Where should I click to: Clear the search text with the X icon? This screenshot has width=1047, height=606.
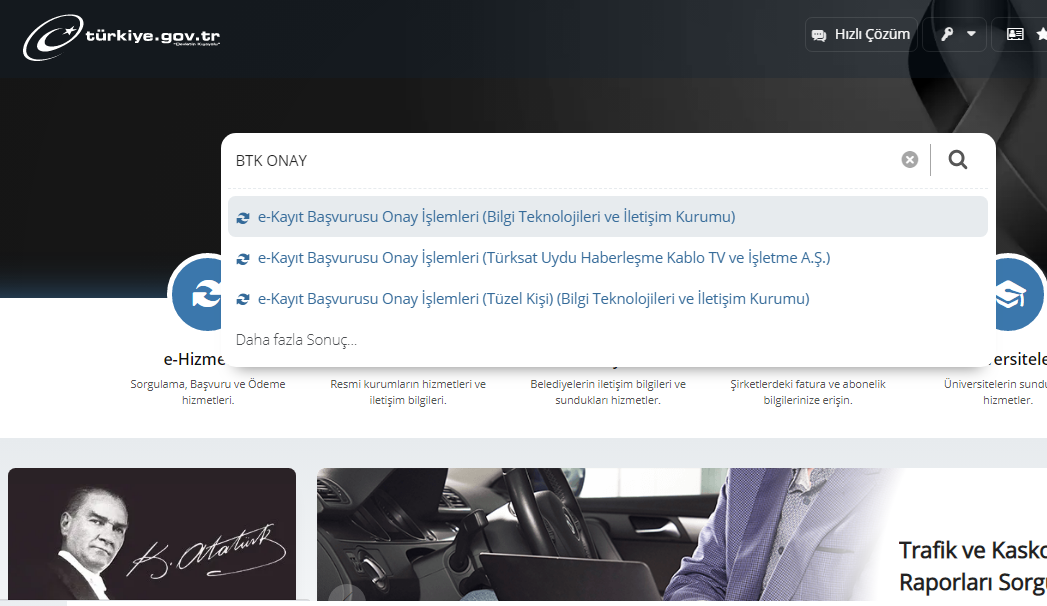tap(909, 160)
